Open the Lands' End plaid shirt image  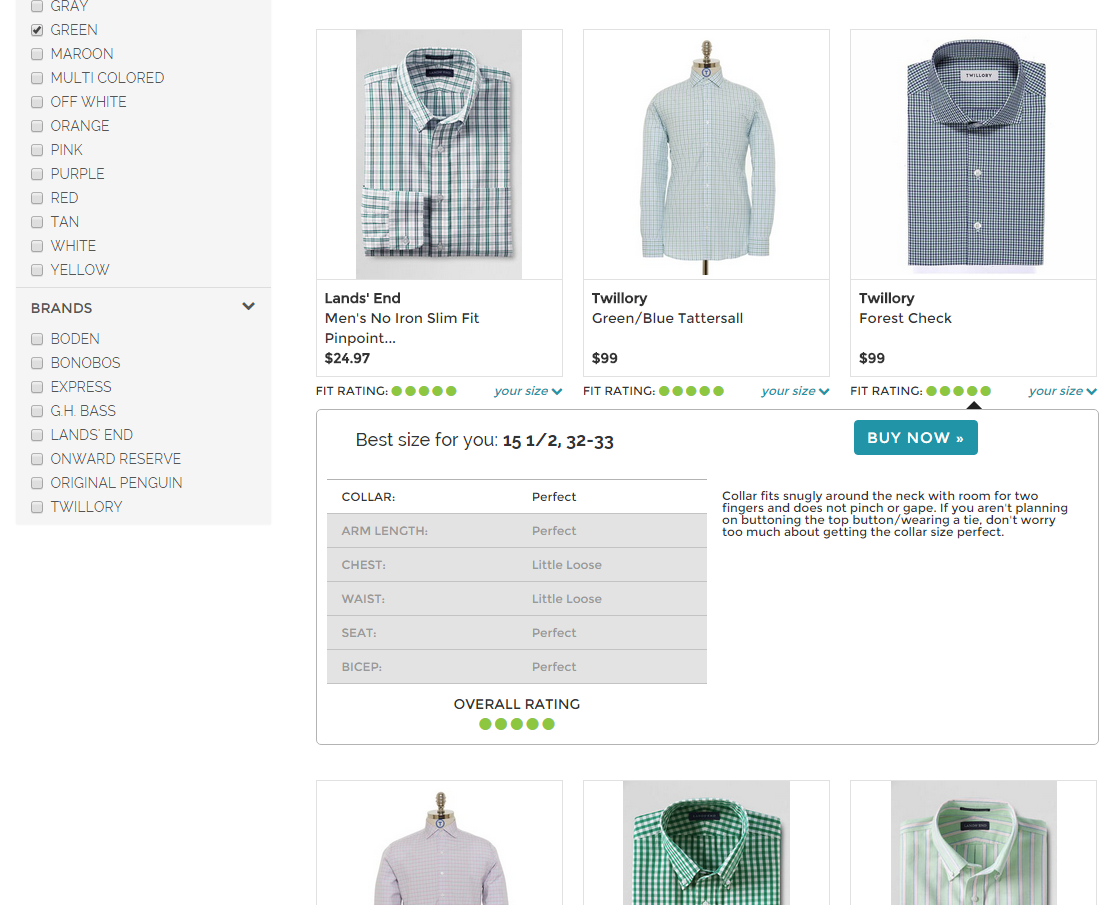(439, 155)
